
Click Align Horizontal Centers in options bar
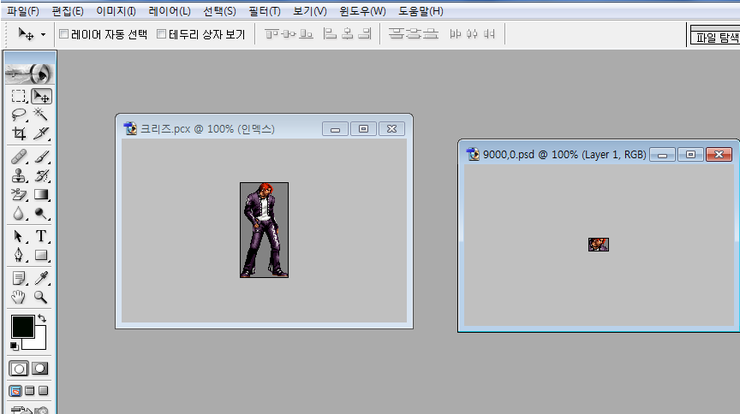point(347,34)
